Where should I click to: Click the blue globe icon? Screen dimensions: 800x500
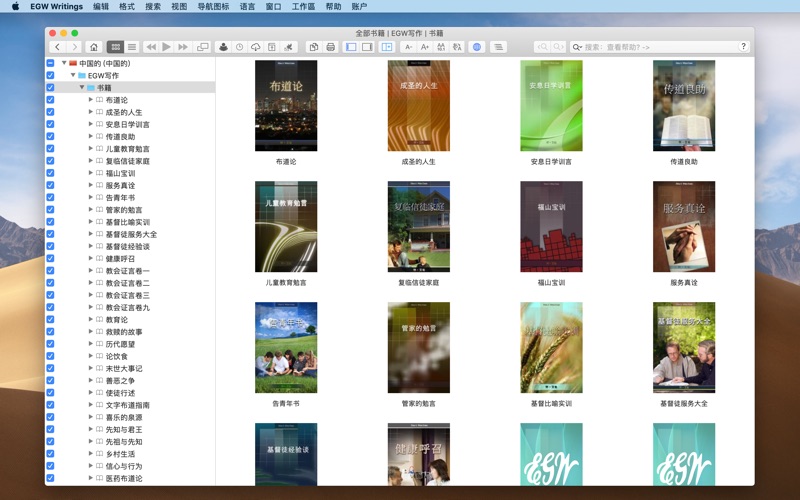pos(477,47)
